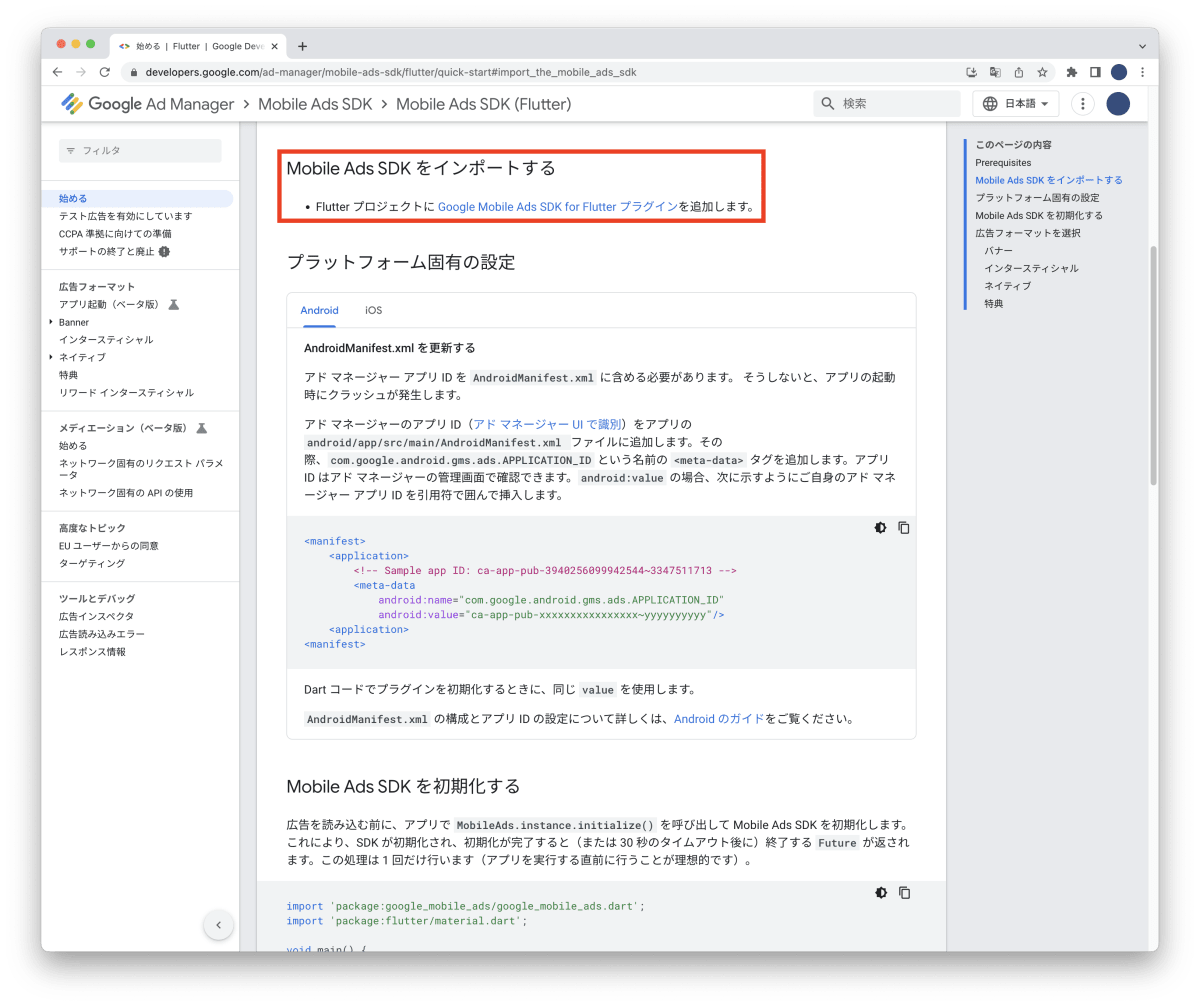Screen dimensions: 1200x1006
Task: Open the Google Ad Manager logo home
Action: click(x=147, y=104)
